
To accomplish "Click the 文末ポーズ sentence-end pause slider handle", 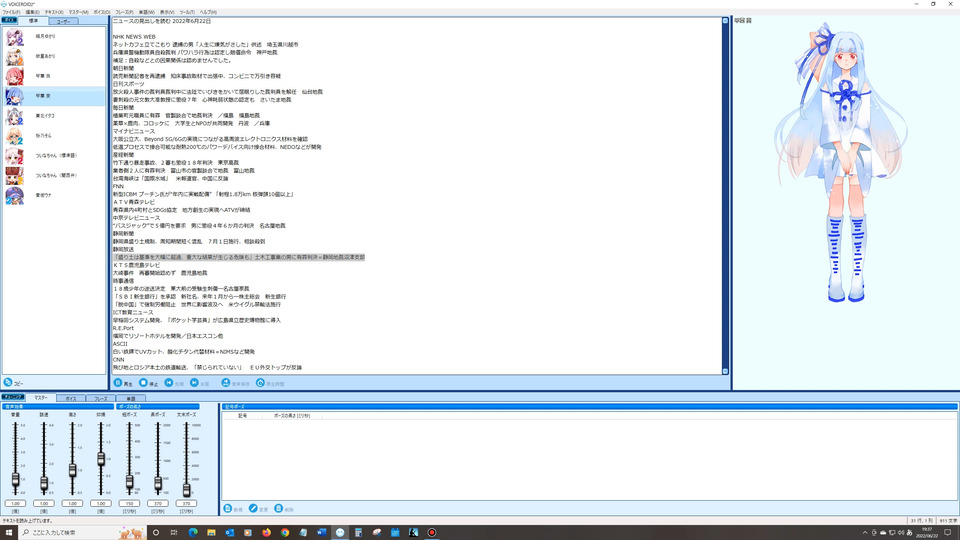I will 187,489.
